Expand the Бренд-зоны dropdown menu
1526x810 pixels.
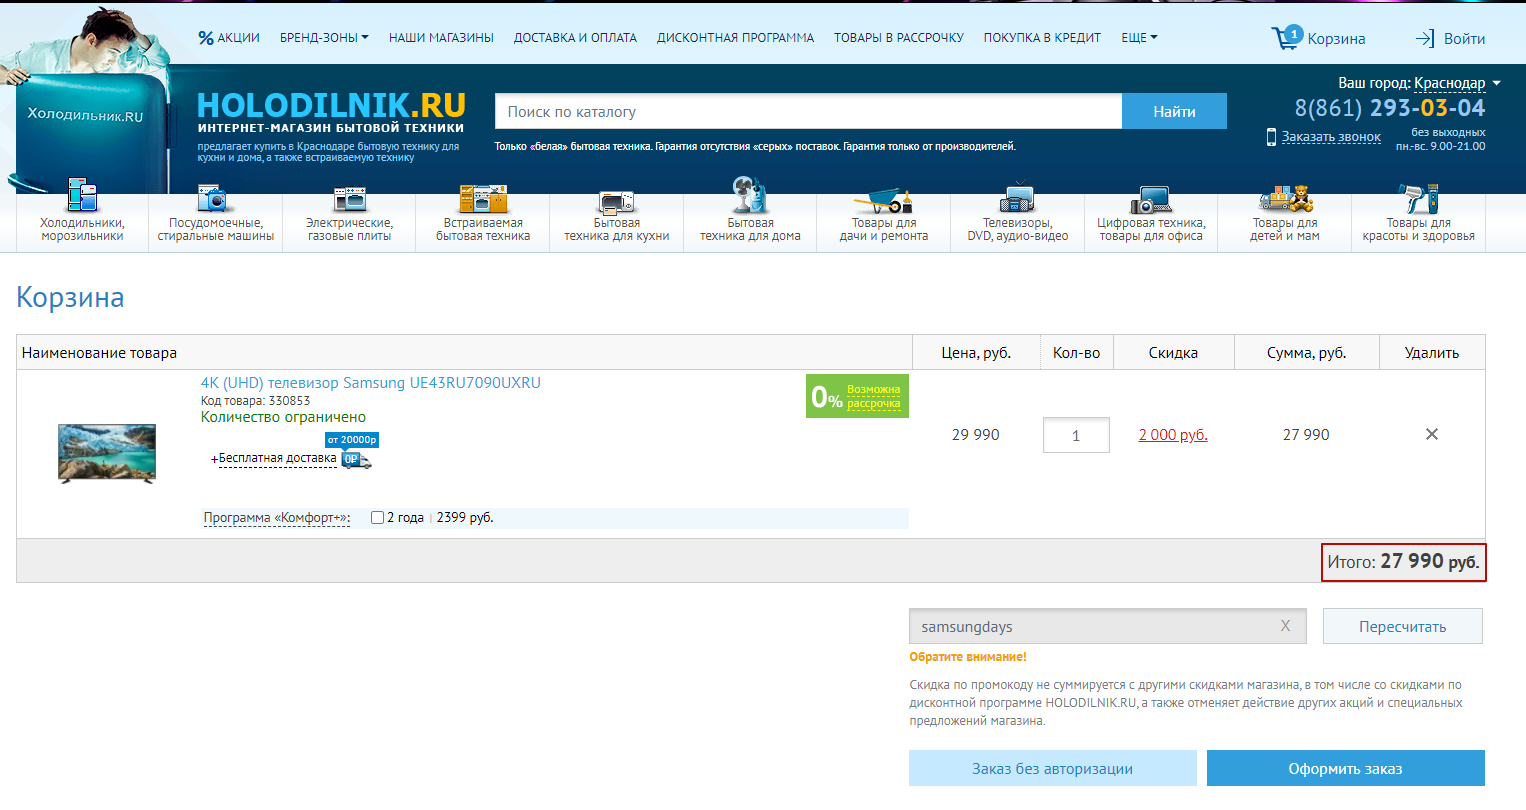[x=324, y=38]
